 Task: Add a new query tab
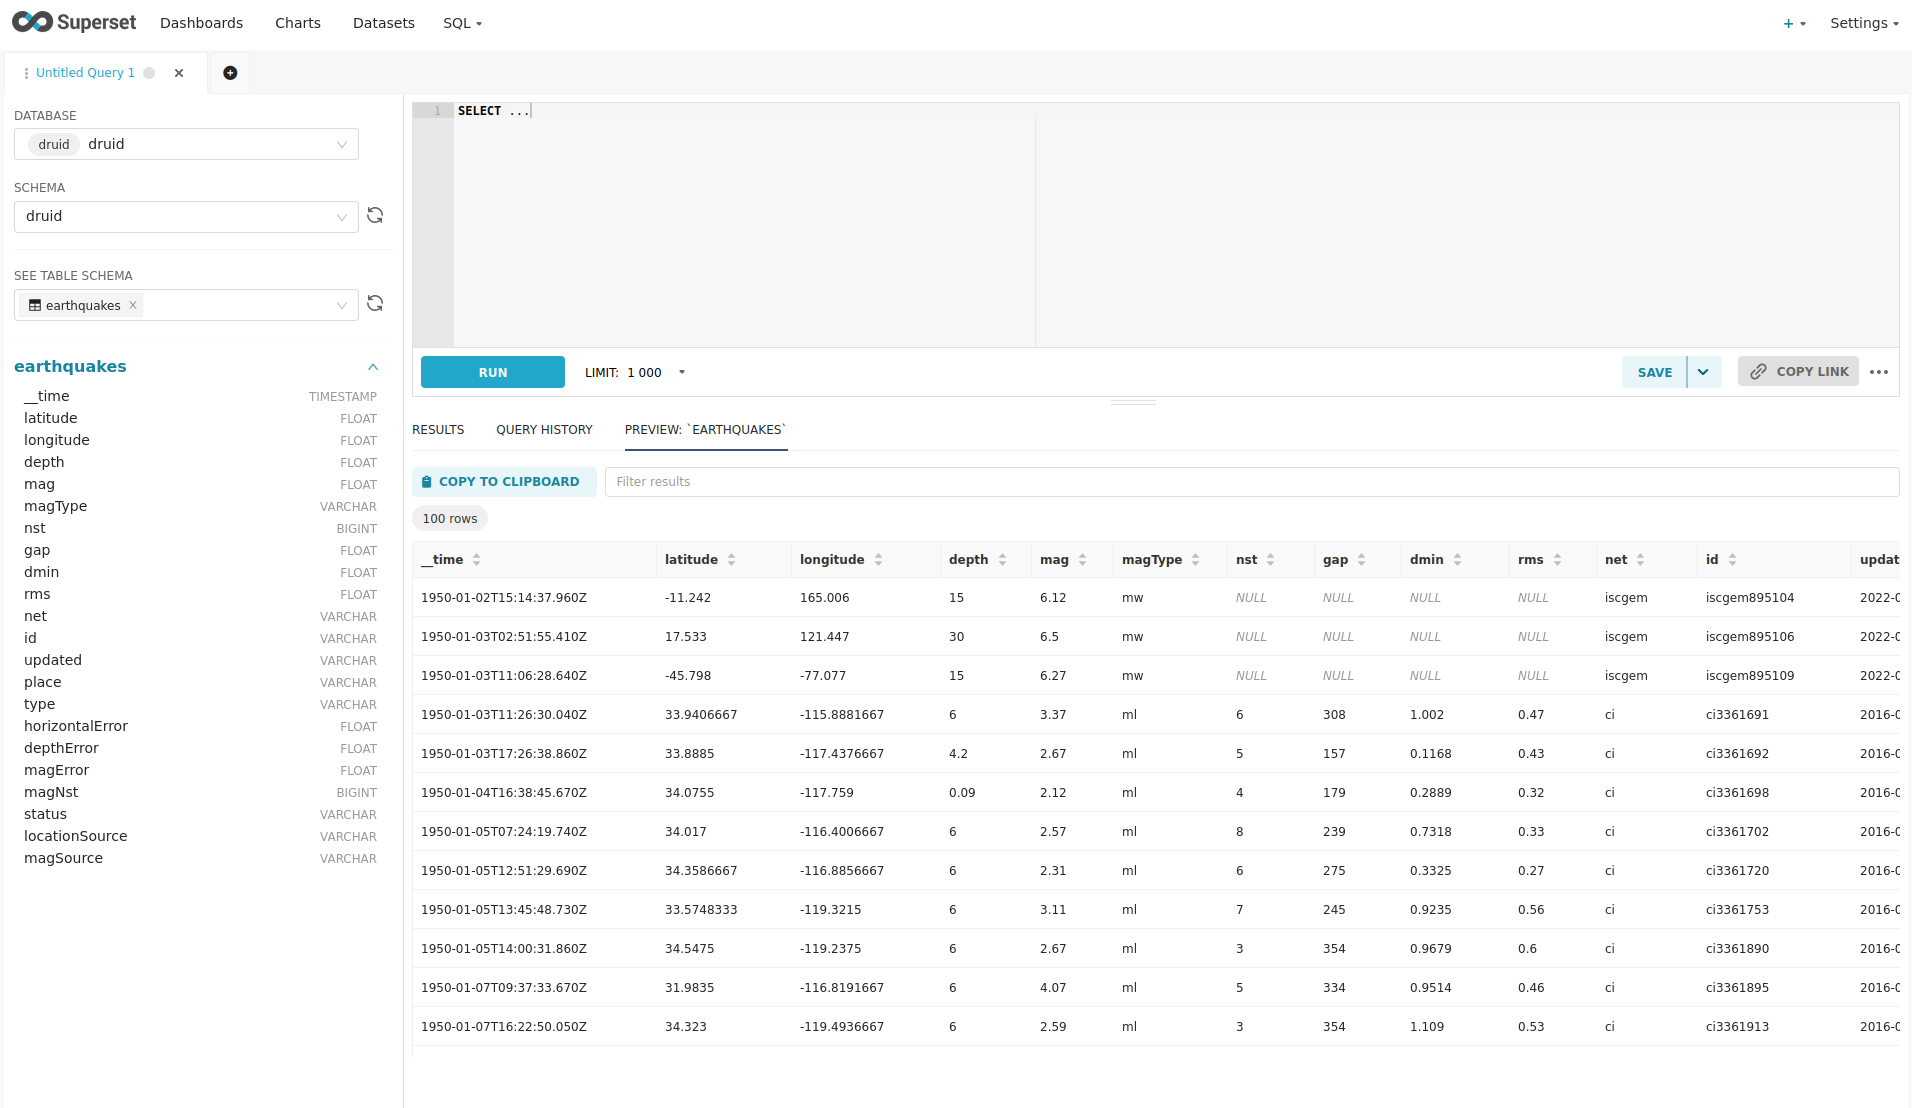coord(230,73)
